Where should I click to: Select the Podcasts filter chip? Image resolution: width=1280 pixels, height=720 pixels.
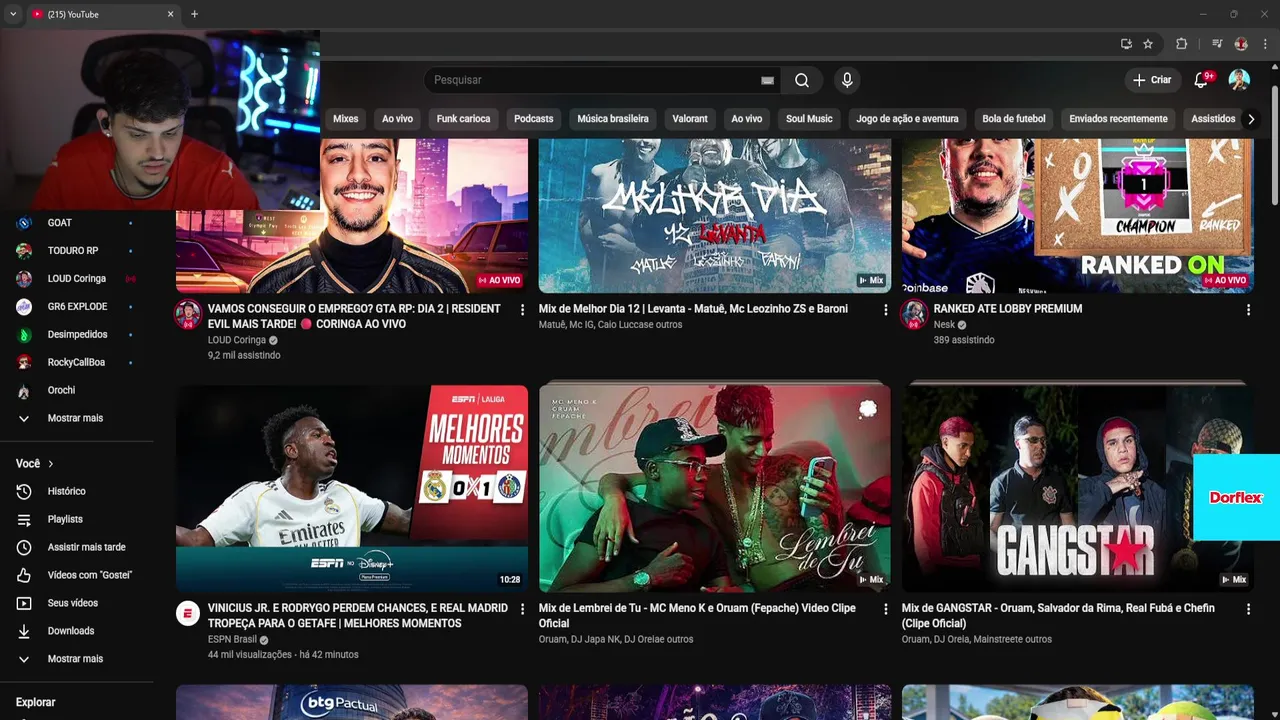click(533, 119)
